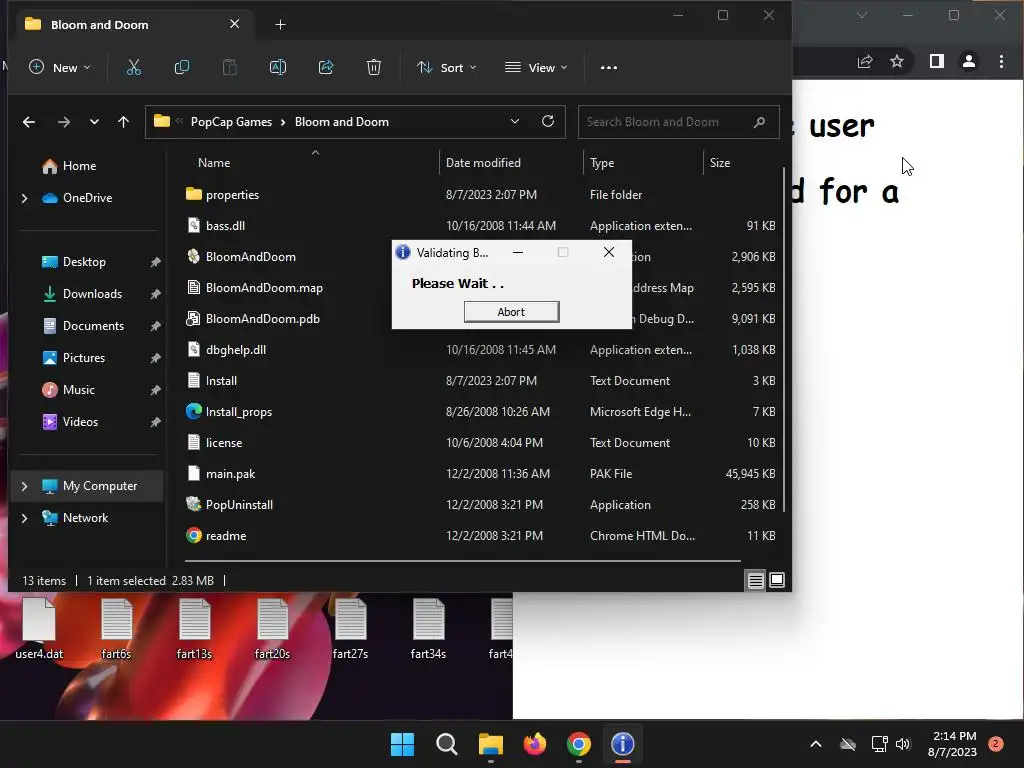Image resolution: width=1024 pixels, height=768 pixels.
Task: Open the volume speaker tray icon
Action: pyautogui.click(x=903, y=744)
